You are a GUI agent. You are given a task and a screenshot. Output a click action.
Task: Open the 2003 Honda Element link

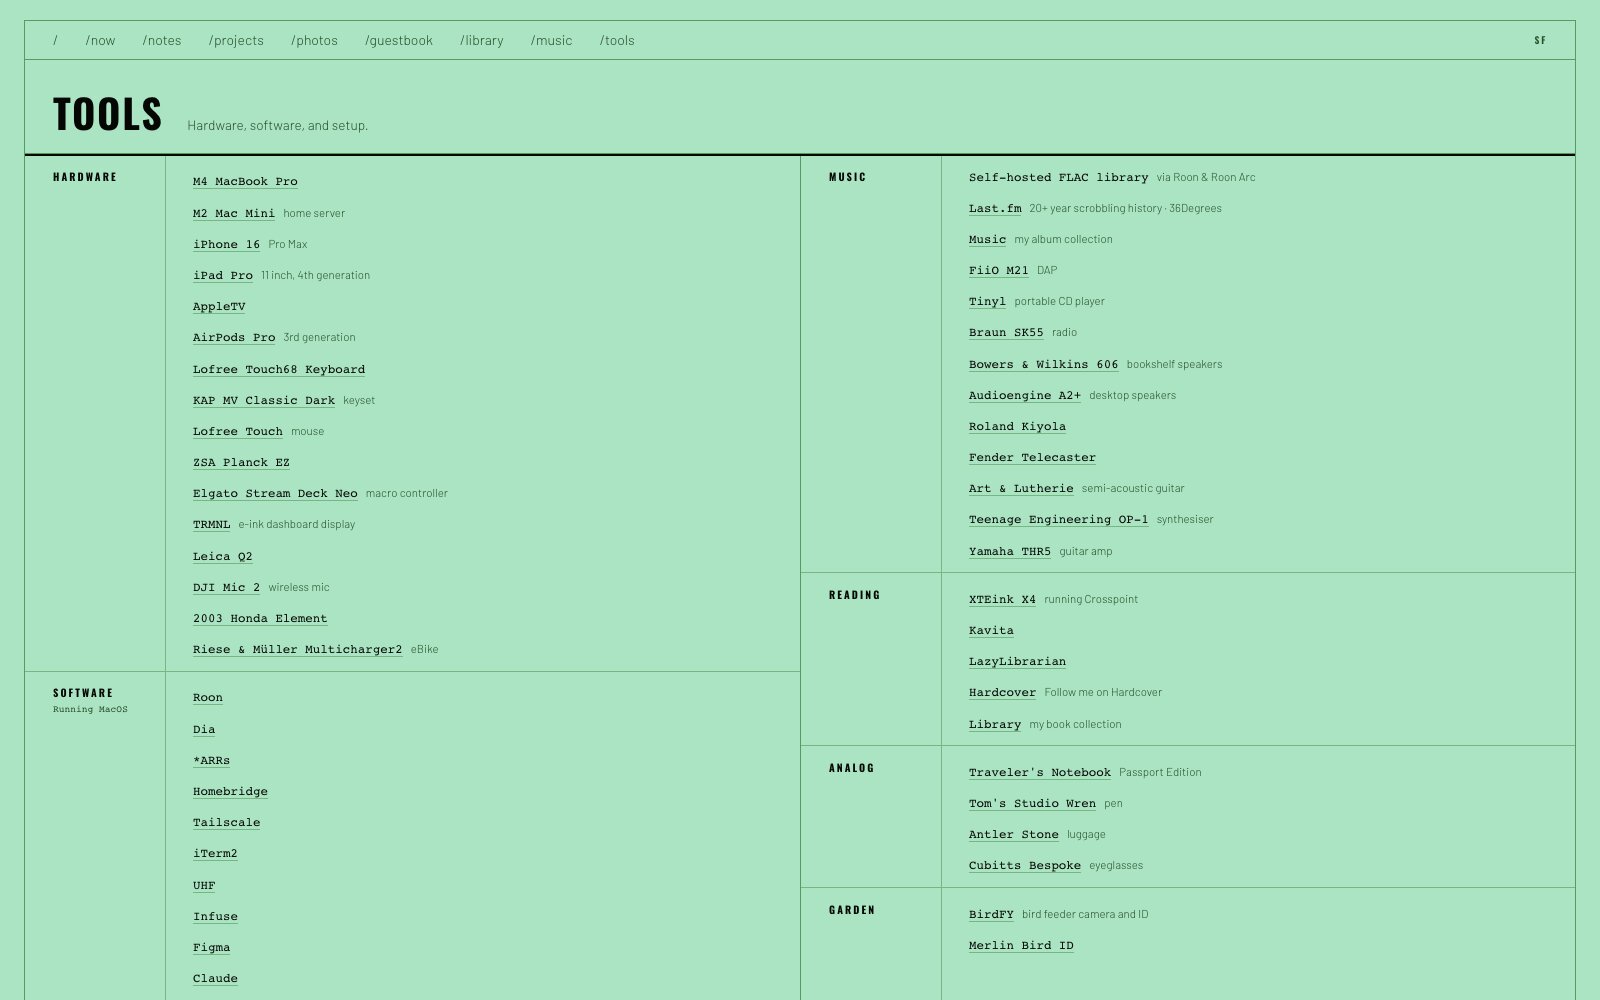tap(260, 618)
